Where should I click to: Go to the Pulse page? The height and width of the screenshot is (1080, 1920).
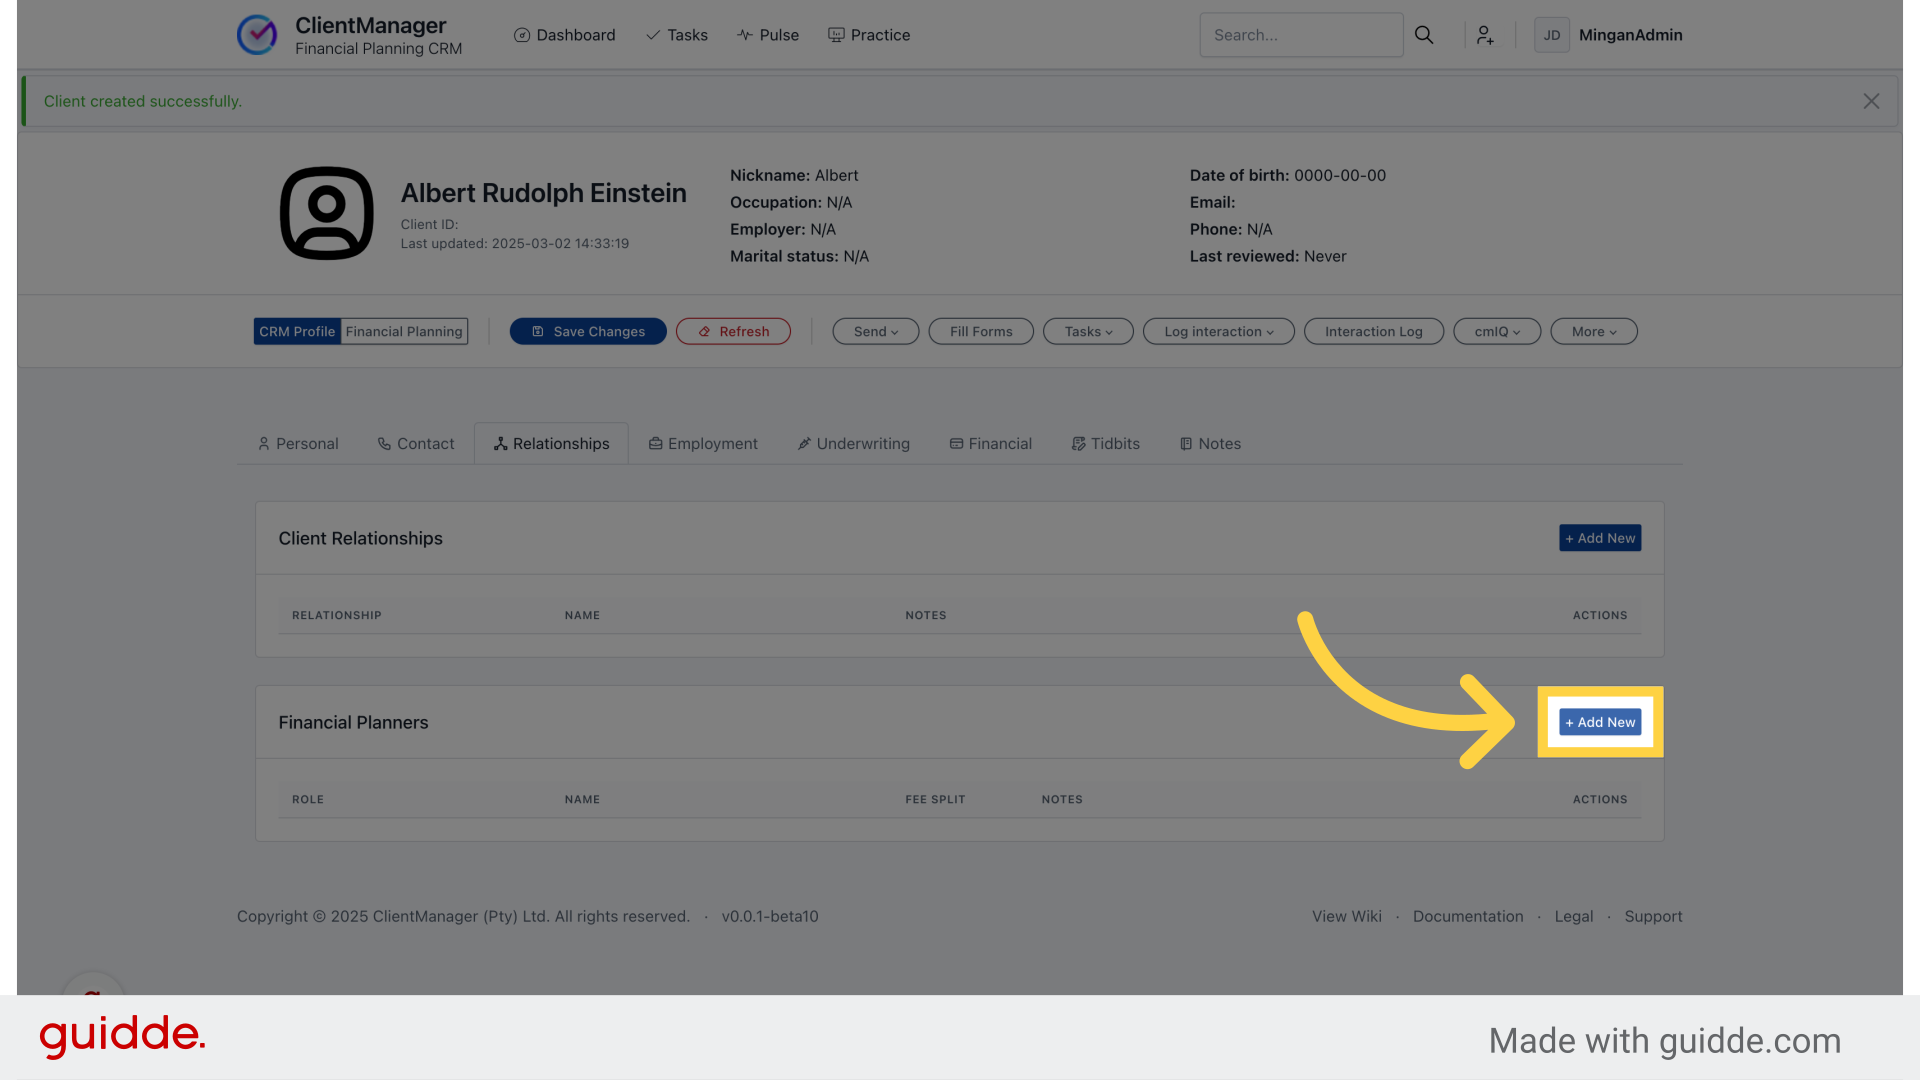coord(768,35)
